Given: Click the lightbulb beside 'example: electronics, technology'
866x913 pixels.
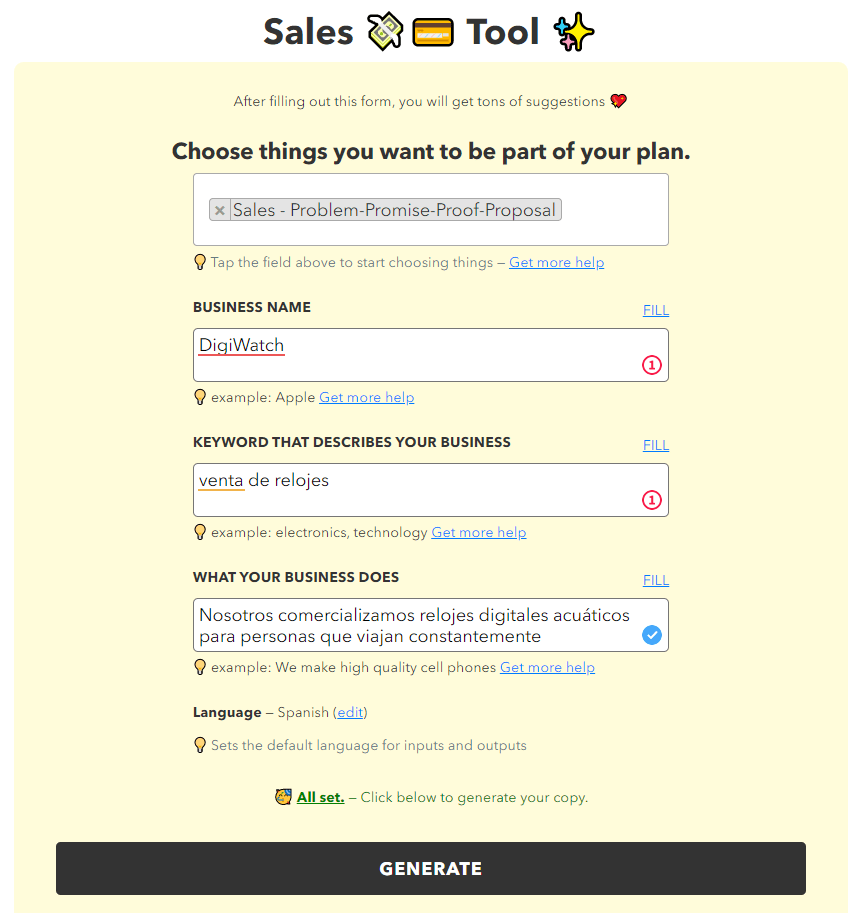Looking at the screenshot, I should [x=200, y=532].
